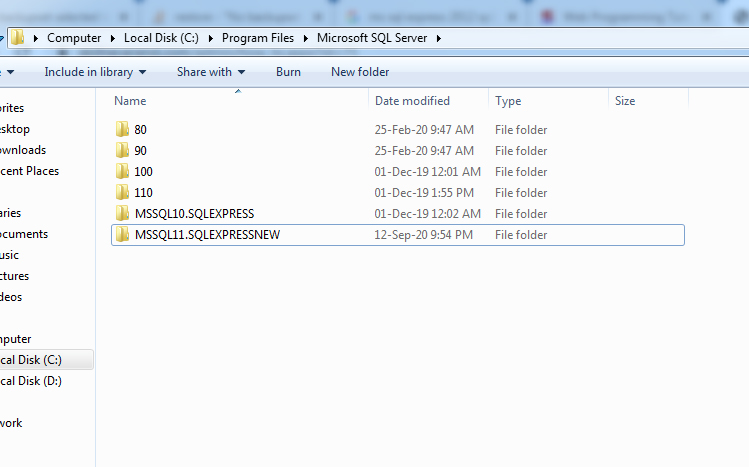Click the MSSQL10.SQLEXPRESS folder icon
This screenshot has height=467, width=749.
coord(122,213)
